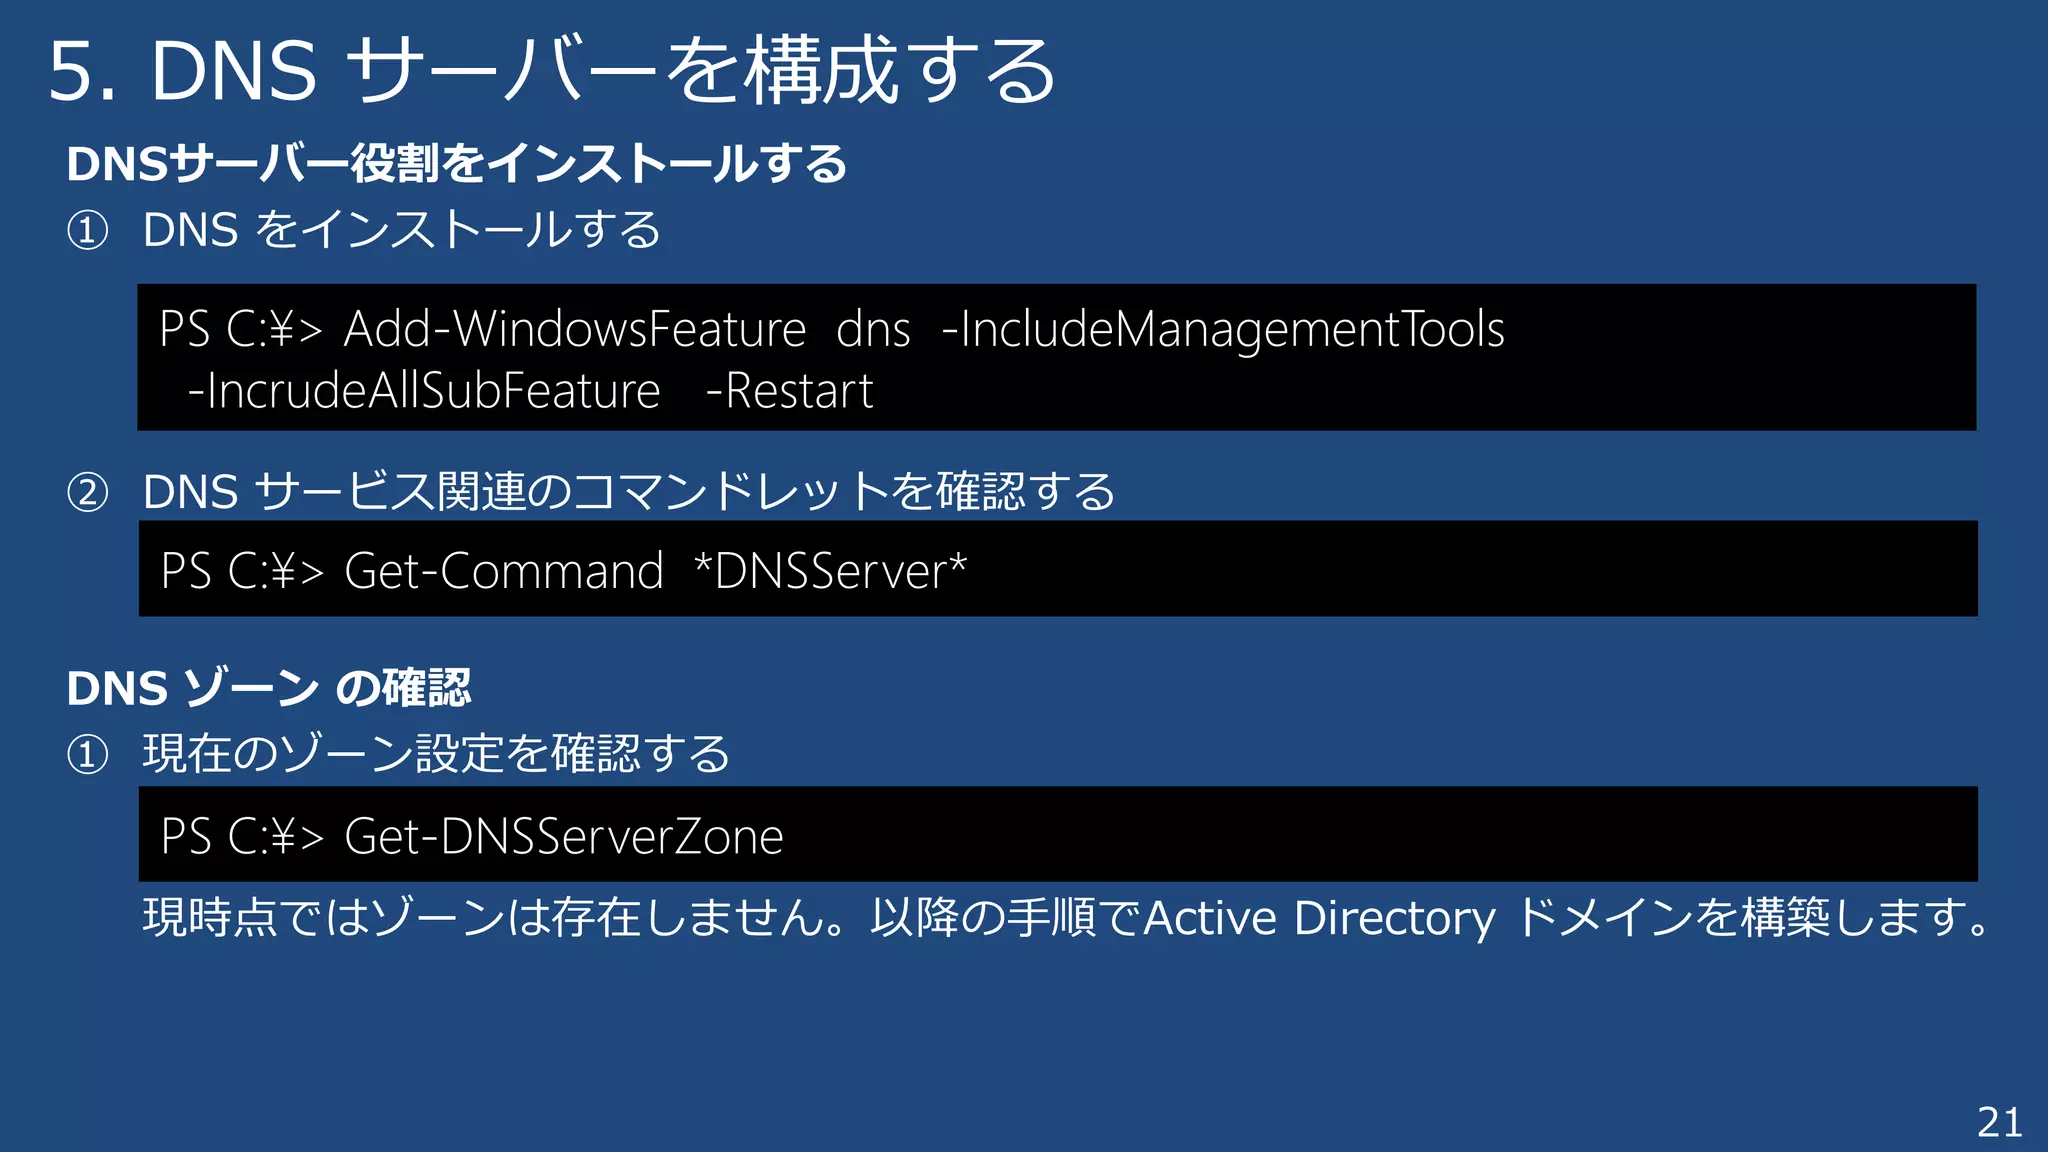Click the step text about checking current zone settings
This screenshot has width=2048, height=1152.
point(436,754)
